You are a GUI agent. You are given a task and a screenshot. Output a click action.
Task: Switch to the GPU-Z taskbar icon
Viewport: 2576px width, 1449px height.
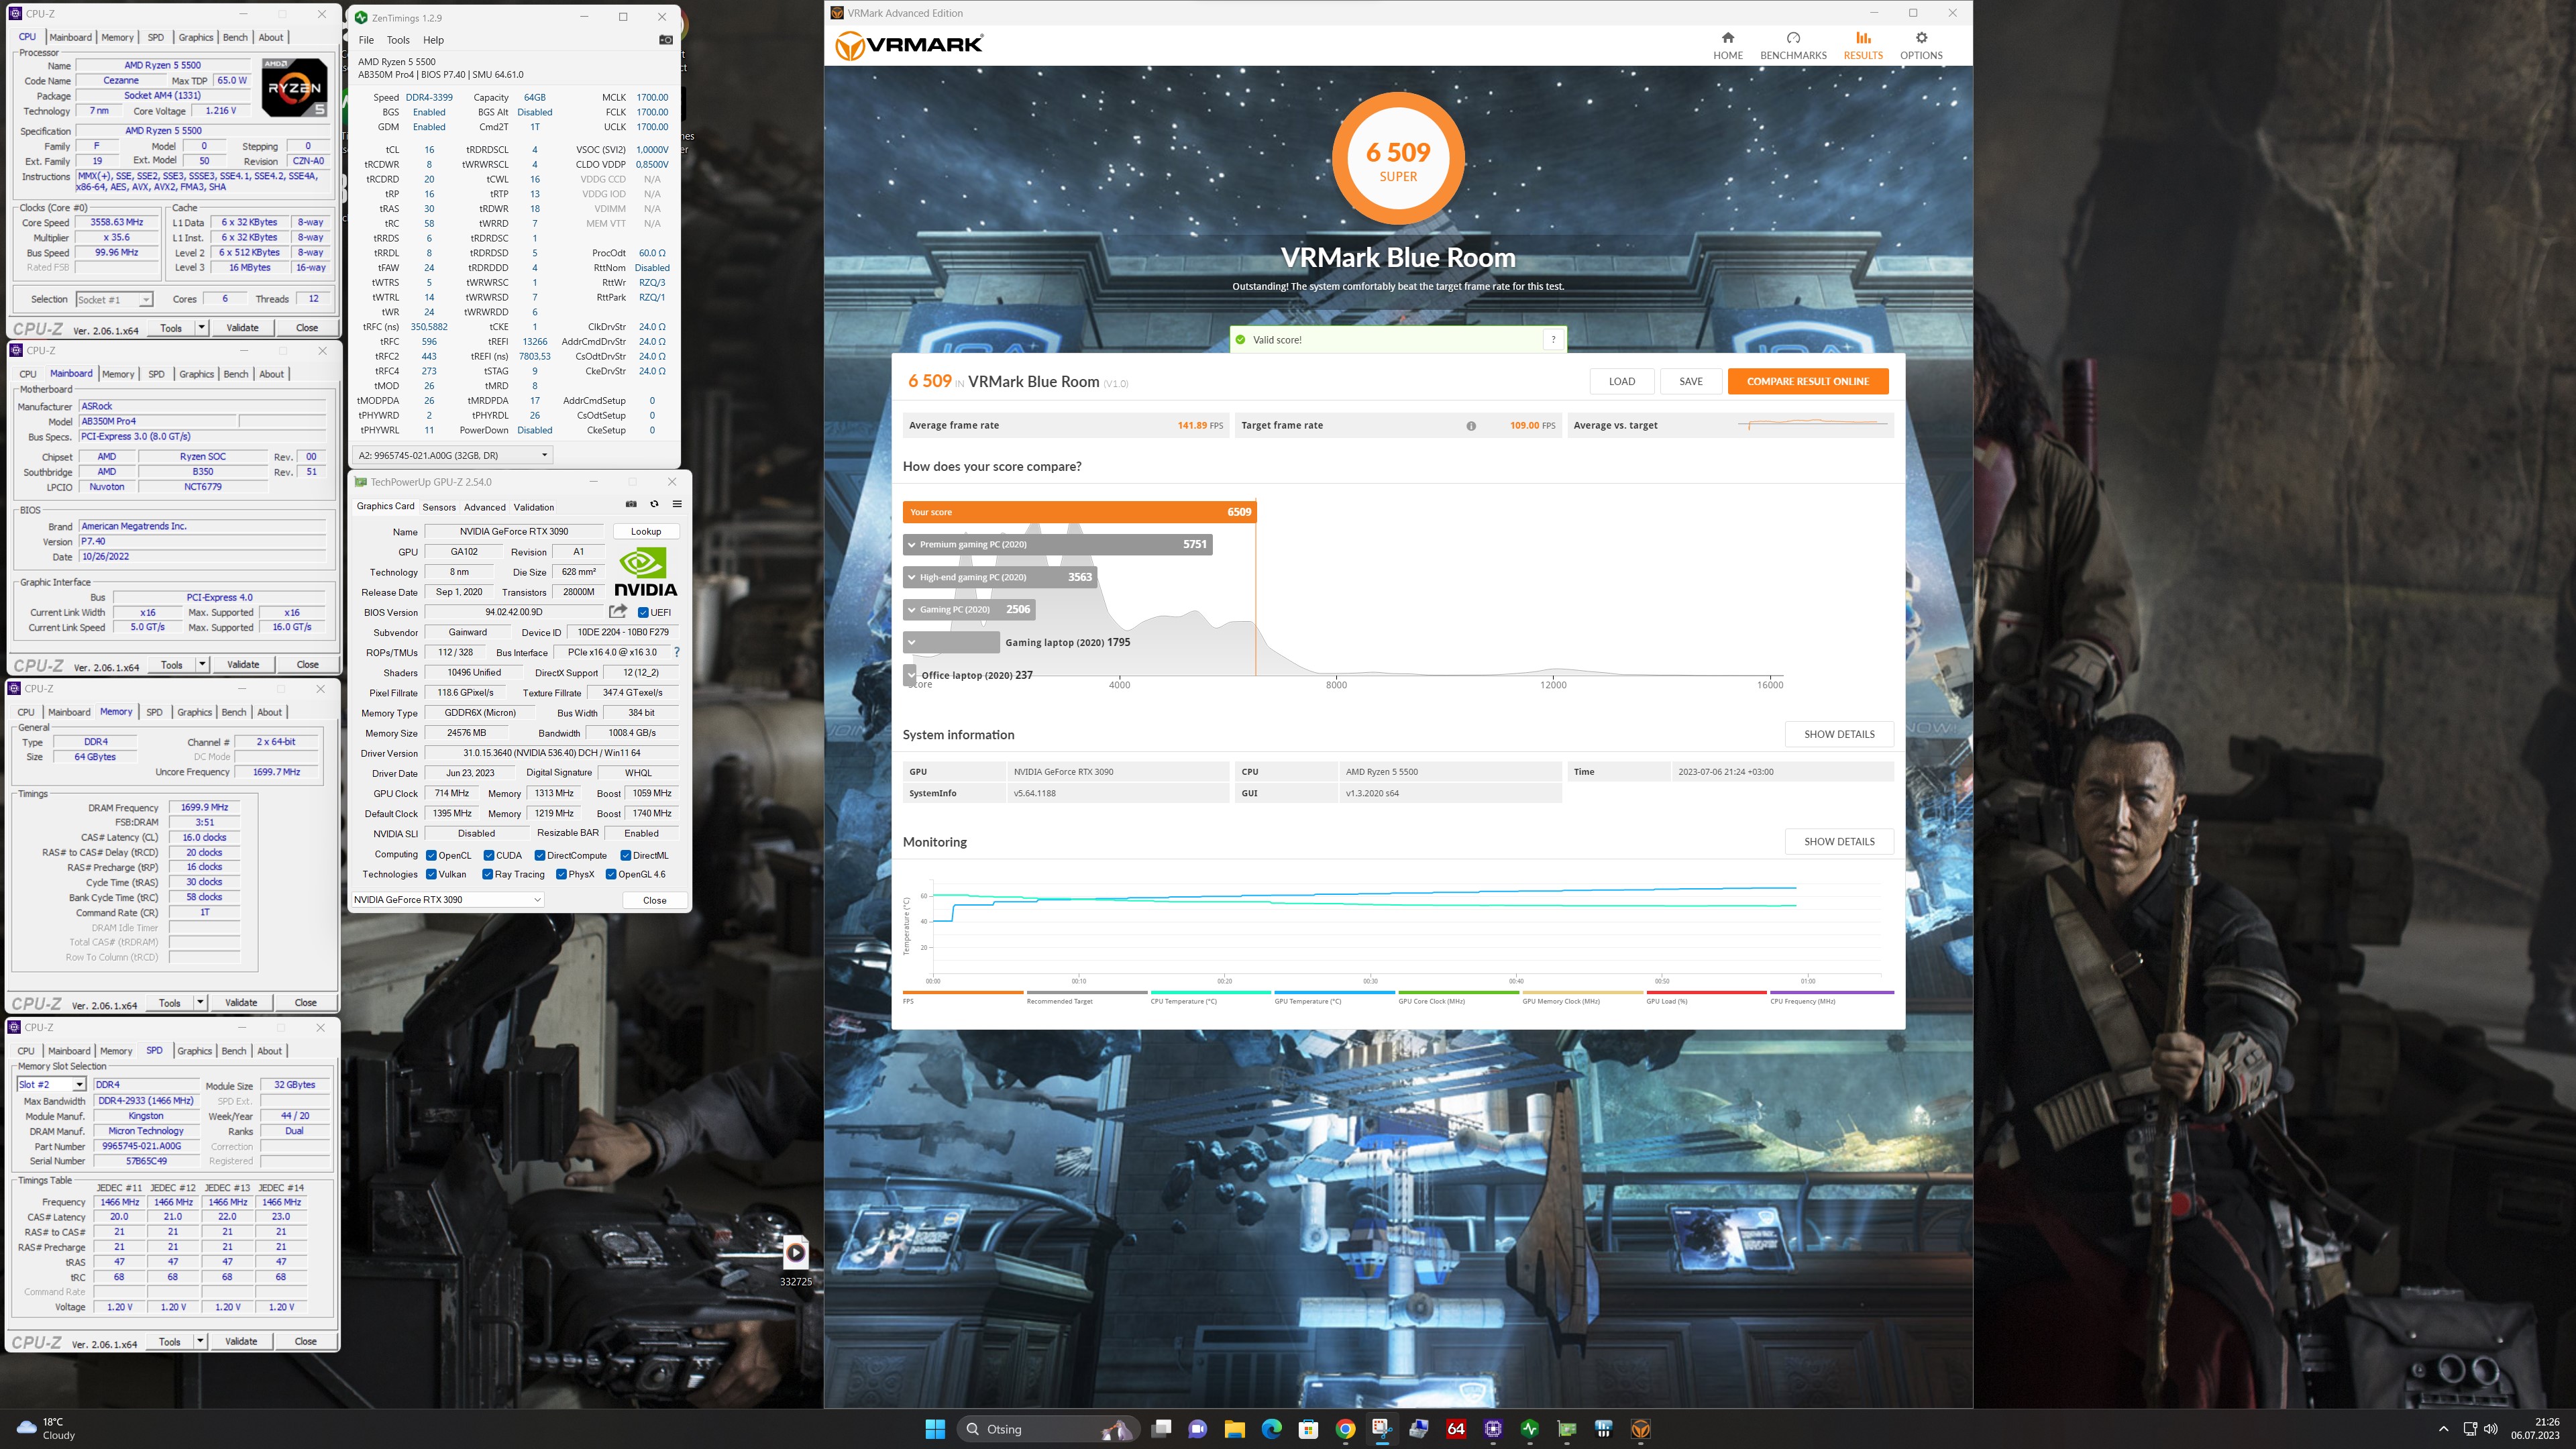point(1567,1429)
